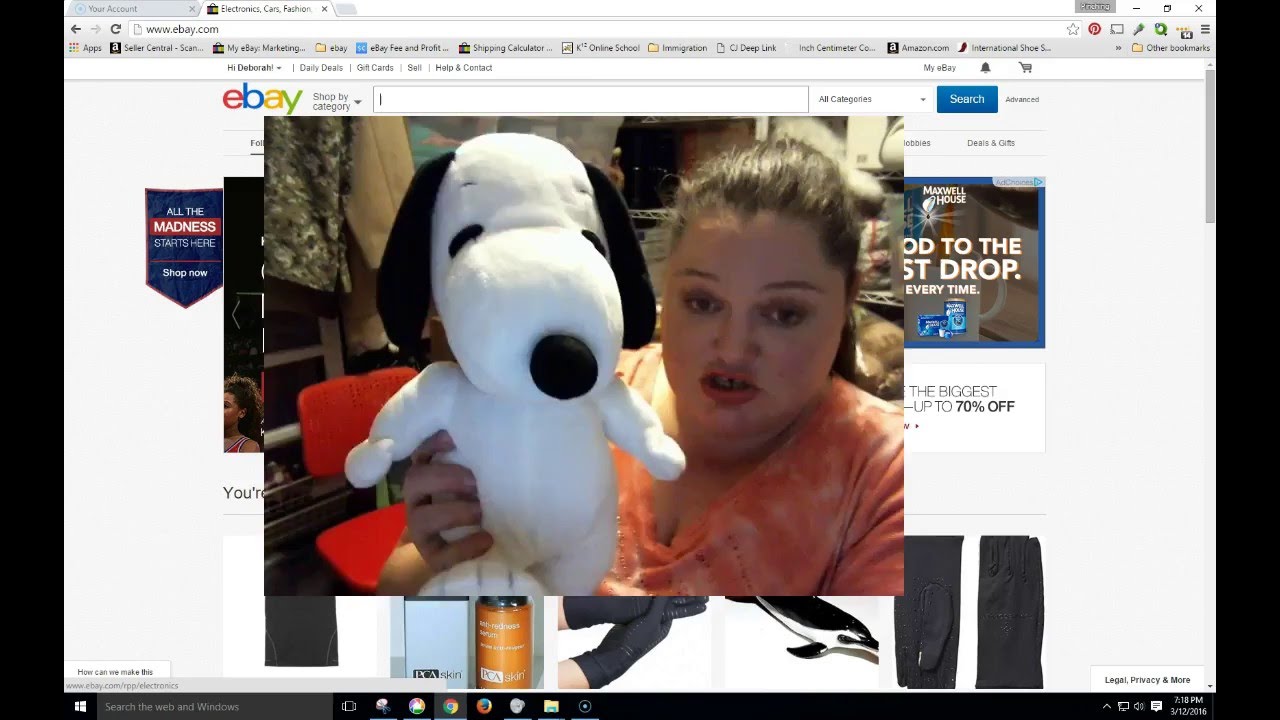The height and width of the screenshot is (720, 1280).
Task: Open Daily Deals link
Action: pyautogui.click(x=321, y=68)
